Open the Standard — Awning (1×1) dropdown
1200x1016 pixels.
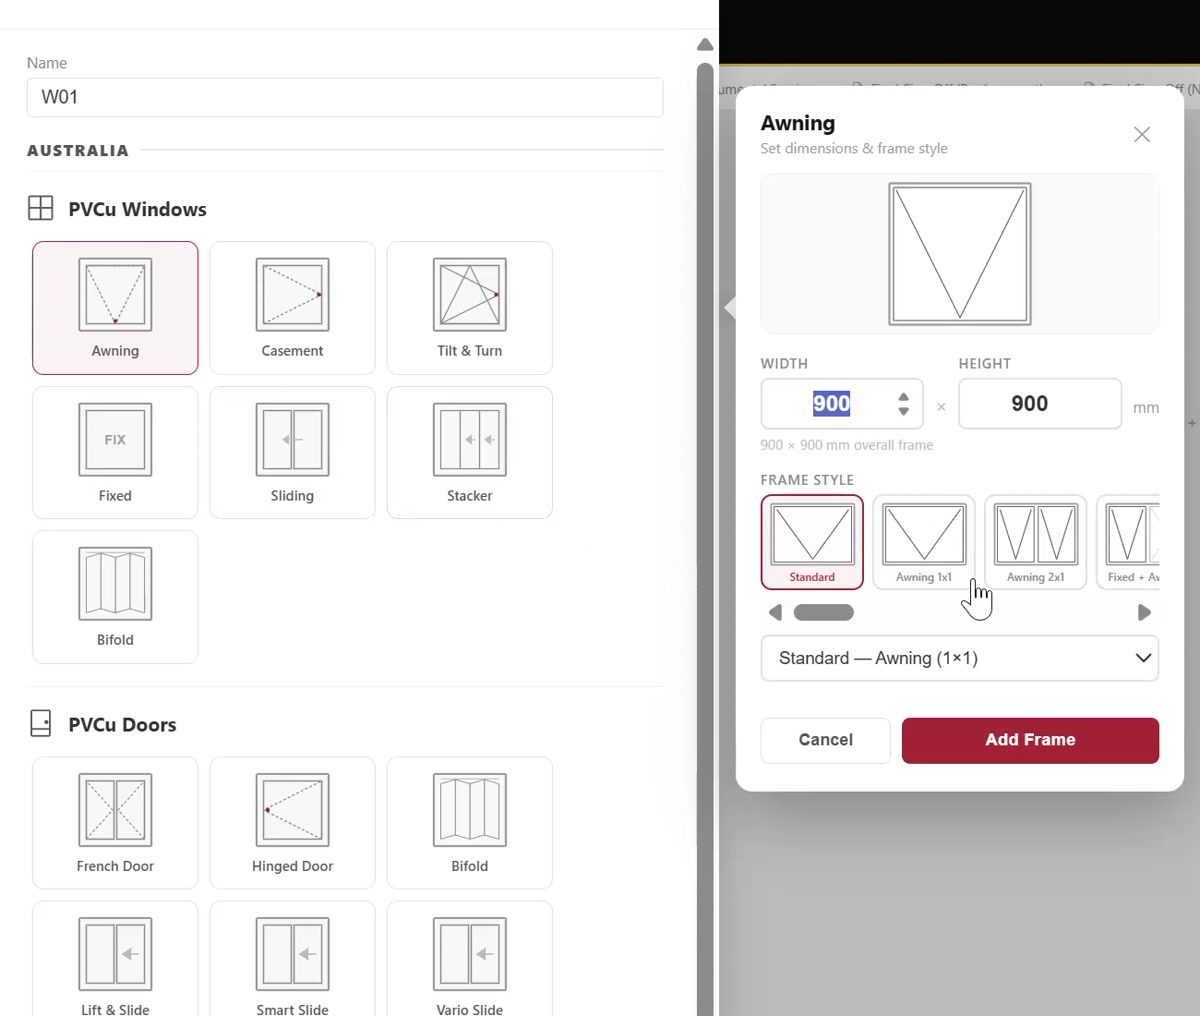tap(960, 658)
